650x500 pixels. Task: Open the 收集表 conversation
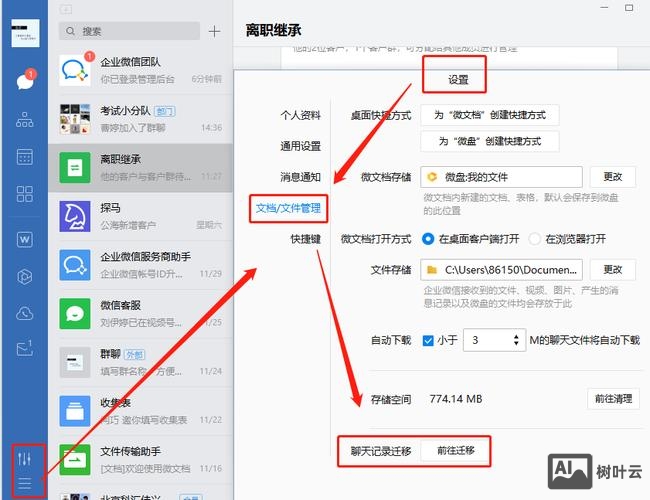click(x=141, y=411)
